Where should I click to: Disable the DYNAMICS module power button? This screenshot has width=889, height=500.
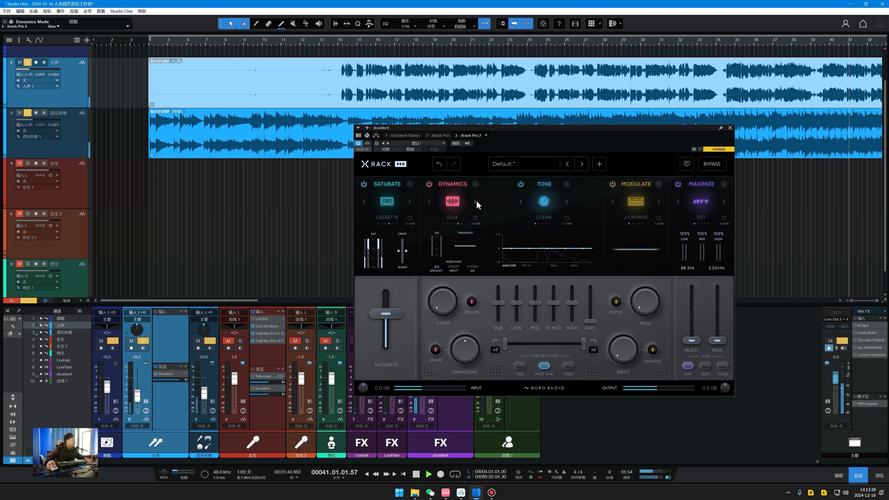429,184
